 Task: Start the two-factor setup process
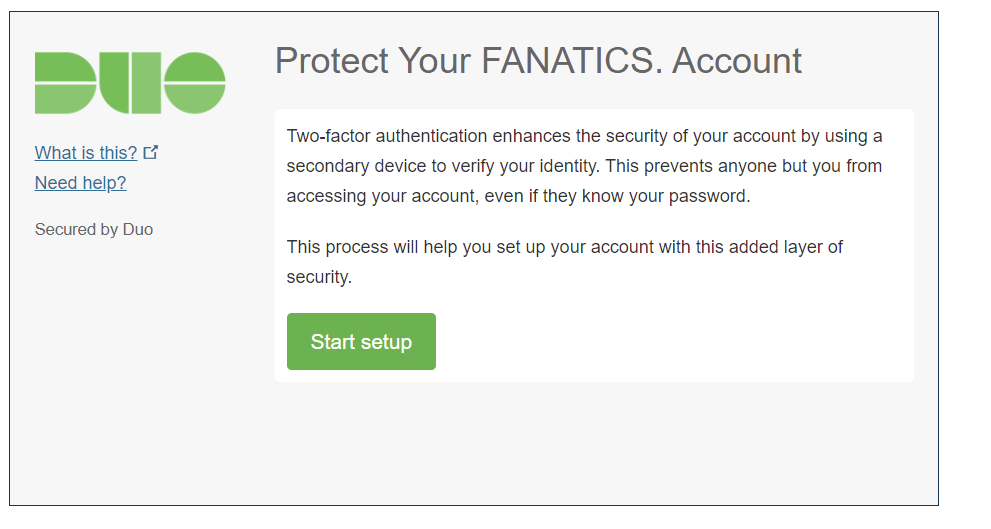pyautogui.click(x=361, y=341)
